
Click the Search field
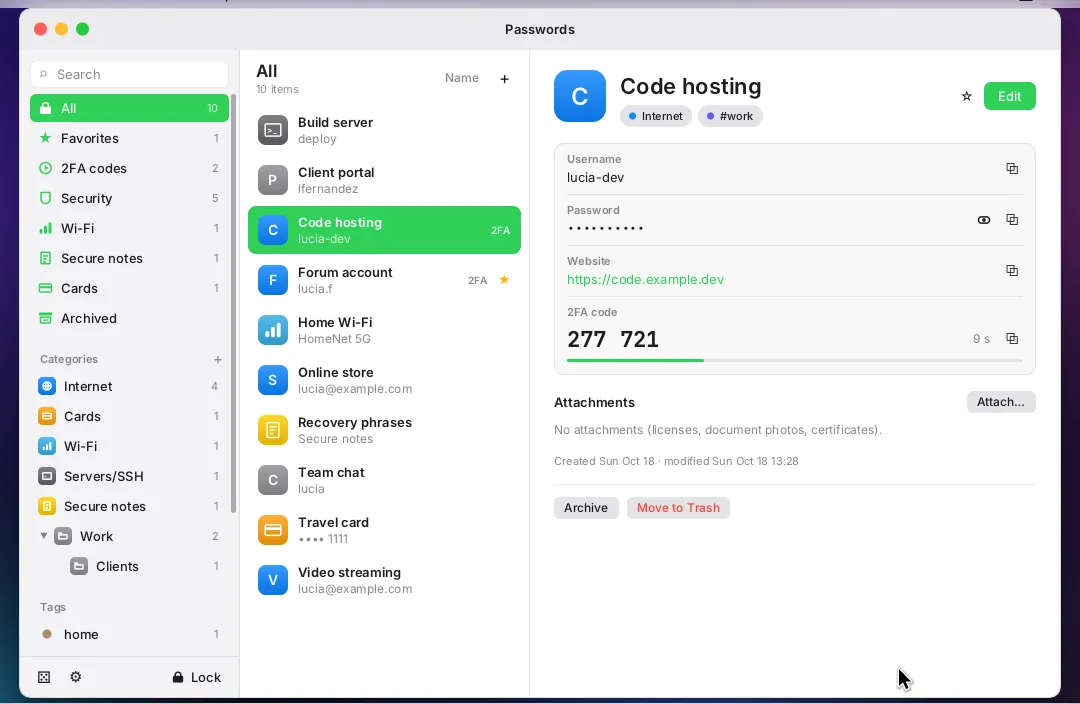pos(129,74)
